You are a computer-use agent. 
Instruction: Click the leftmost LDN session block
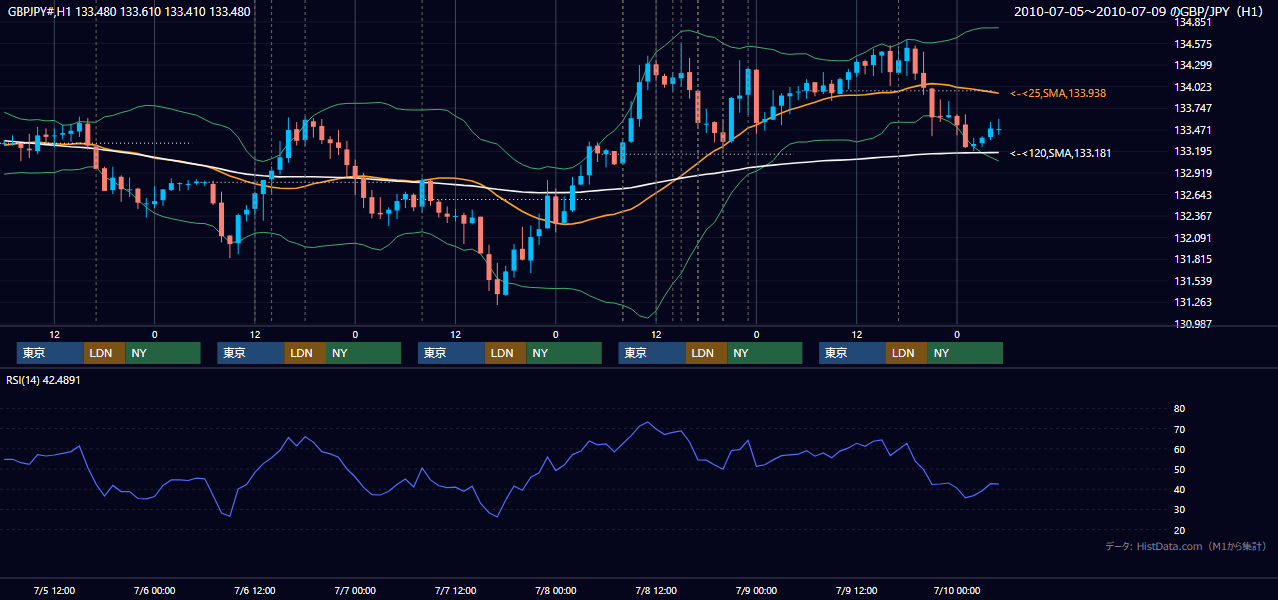tap(104, 353)
